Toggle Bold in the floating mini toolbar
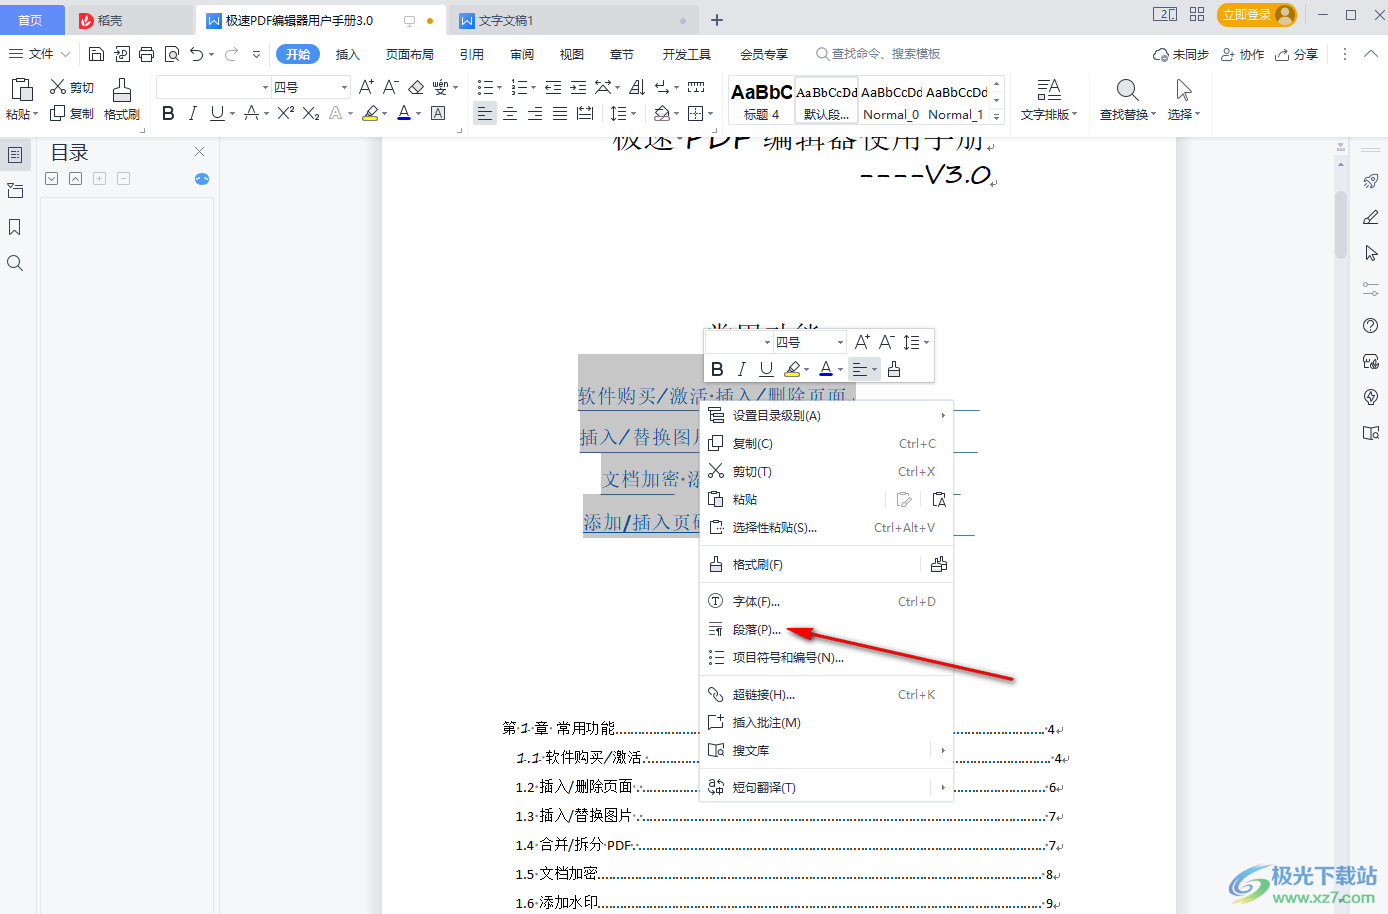Screen dimensions: 1388x914 [717, 369]
